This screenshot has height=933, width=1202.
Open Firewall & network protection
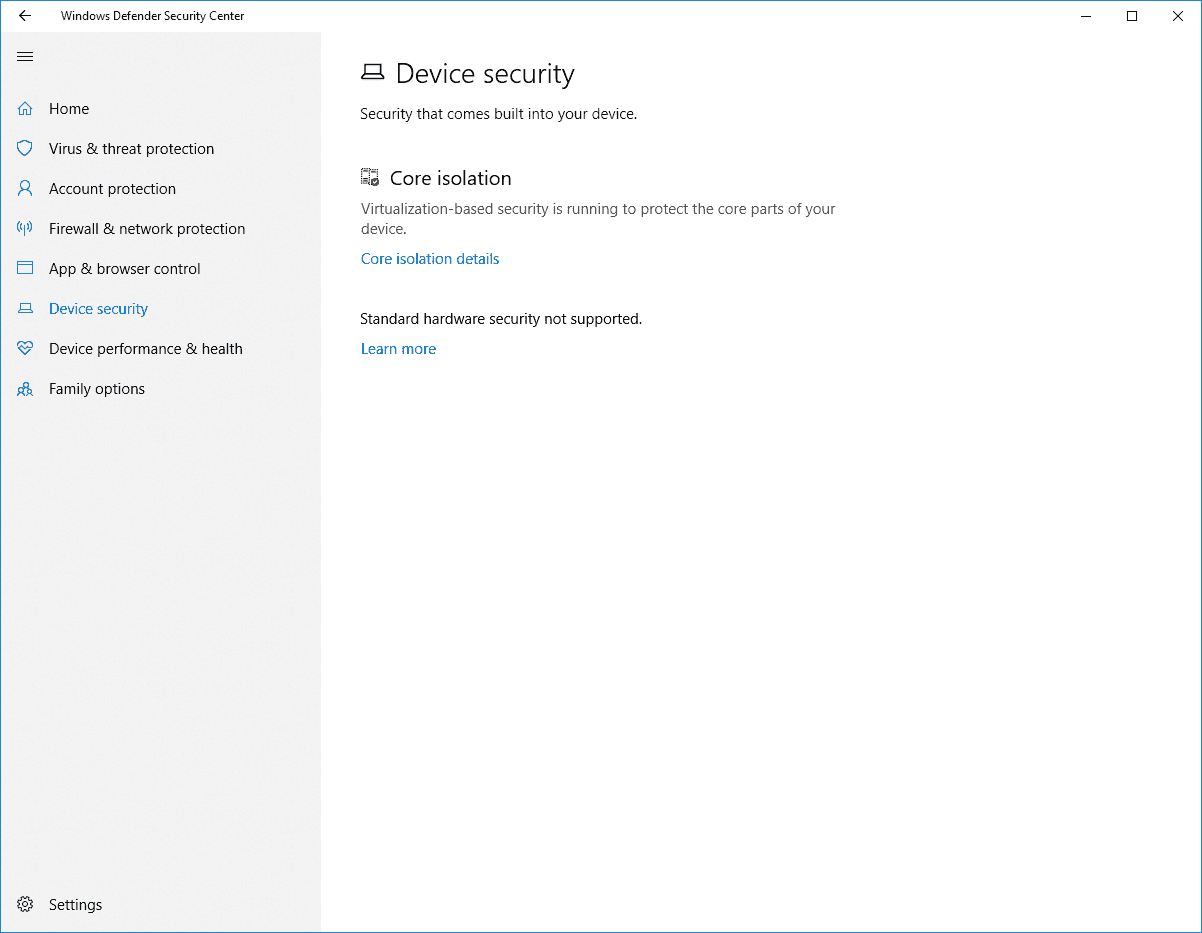147,228
